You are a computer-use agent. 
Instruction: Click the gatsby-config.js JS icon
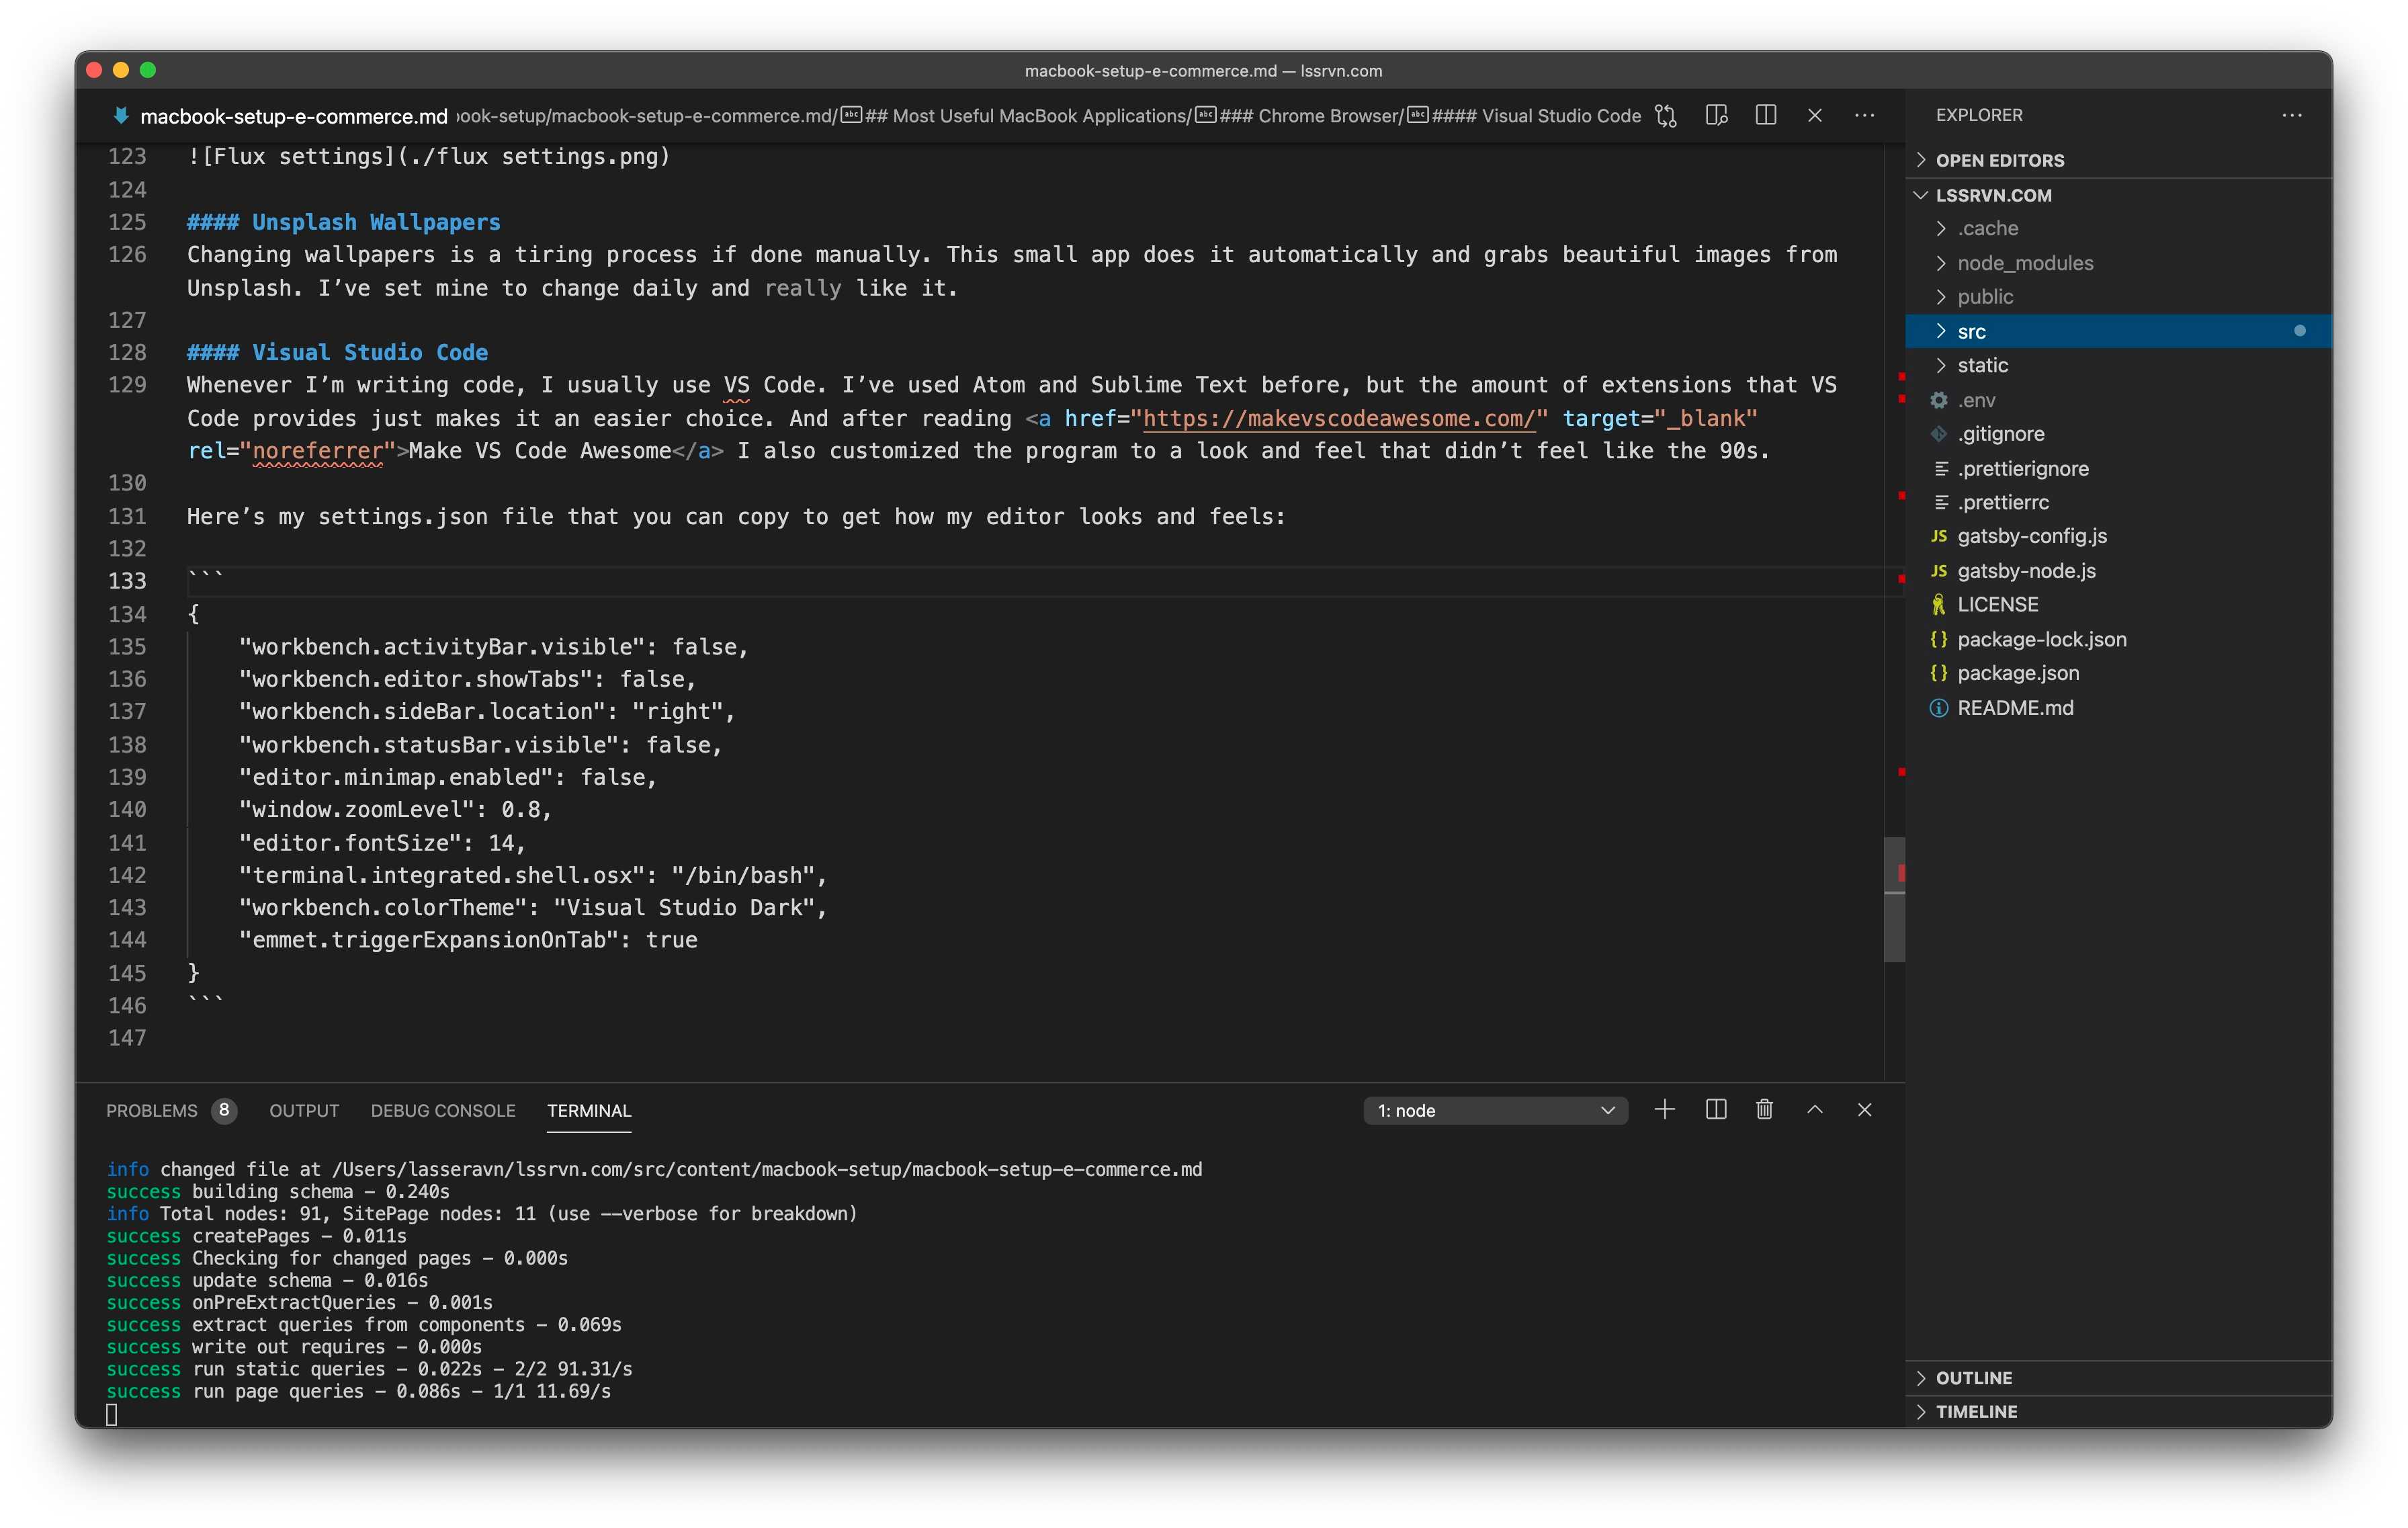click(x=1939, y=536)
